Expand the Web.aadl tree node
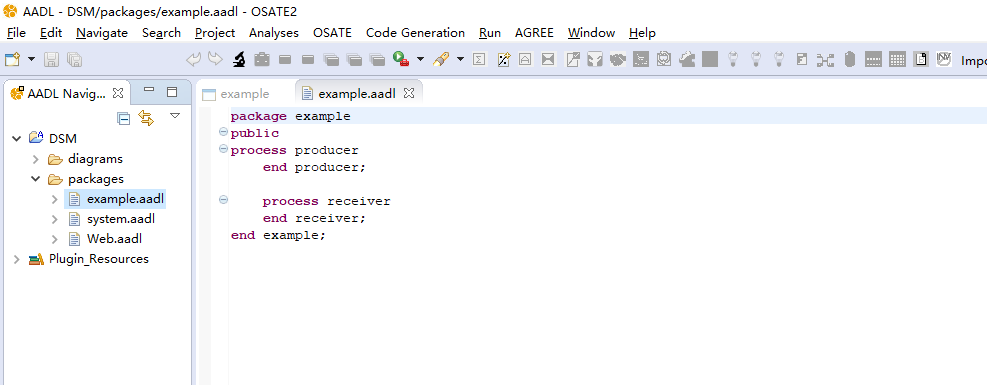The image size is (987, 385). pyautogui.click(x=55, y=239)
